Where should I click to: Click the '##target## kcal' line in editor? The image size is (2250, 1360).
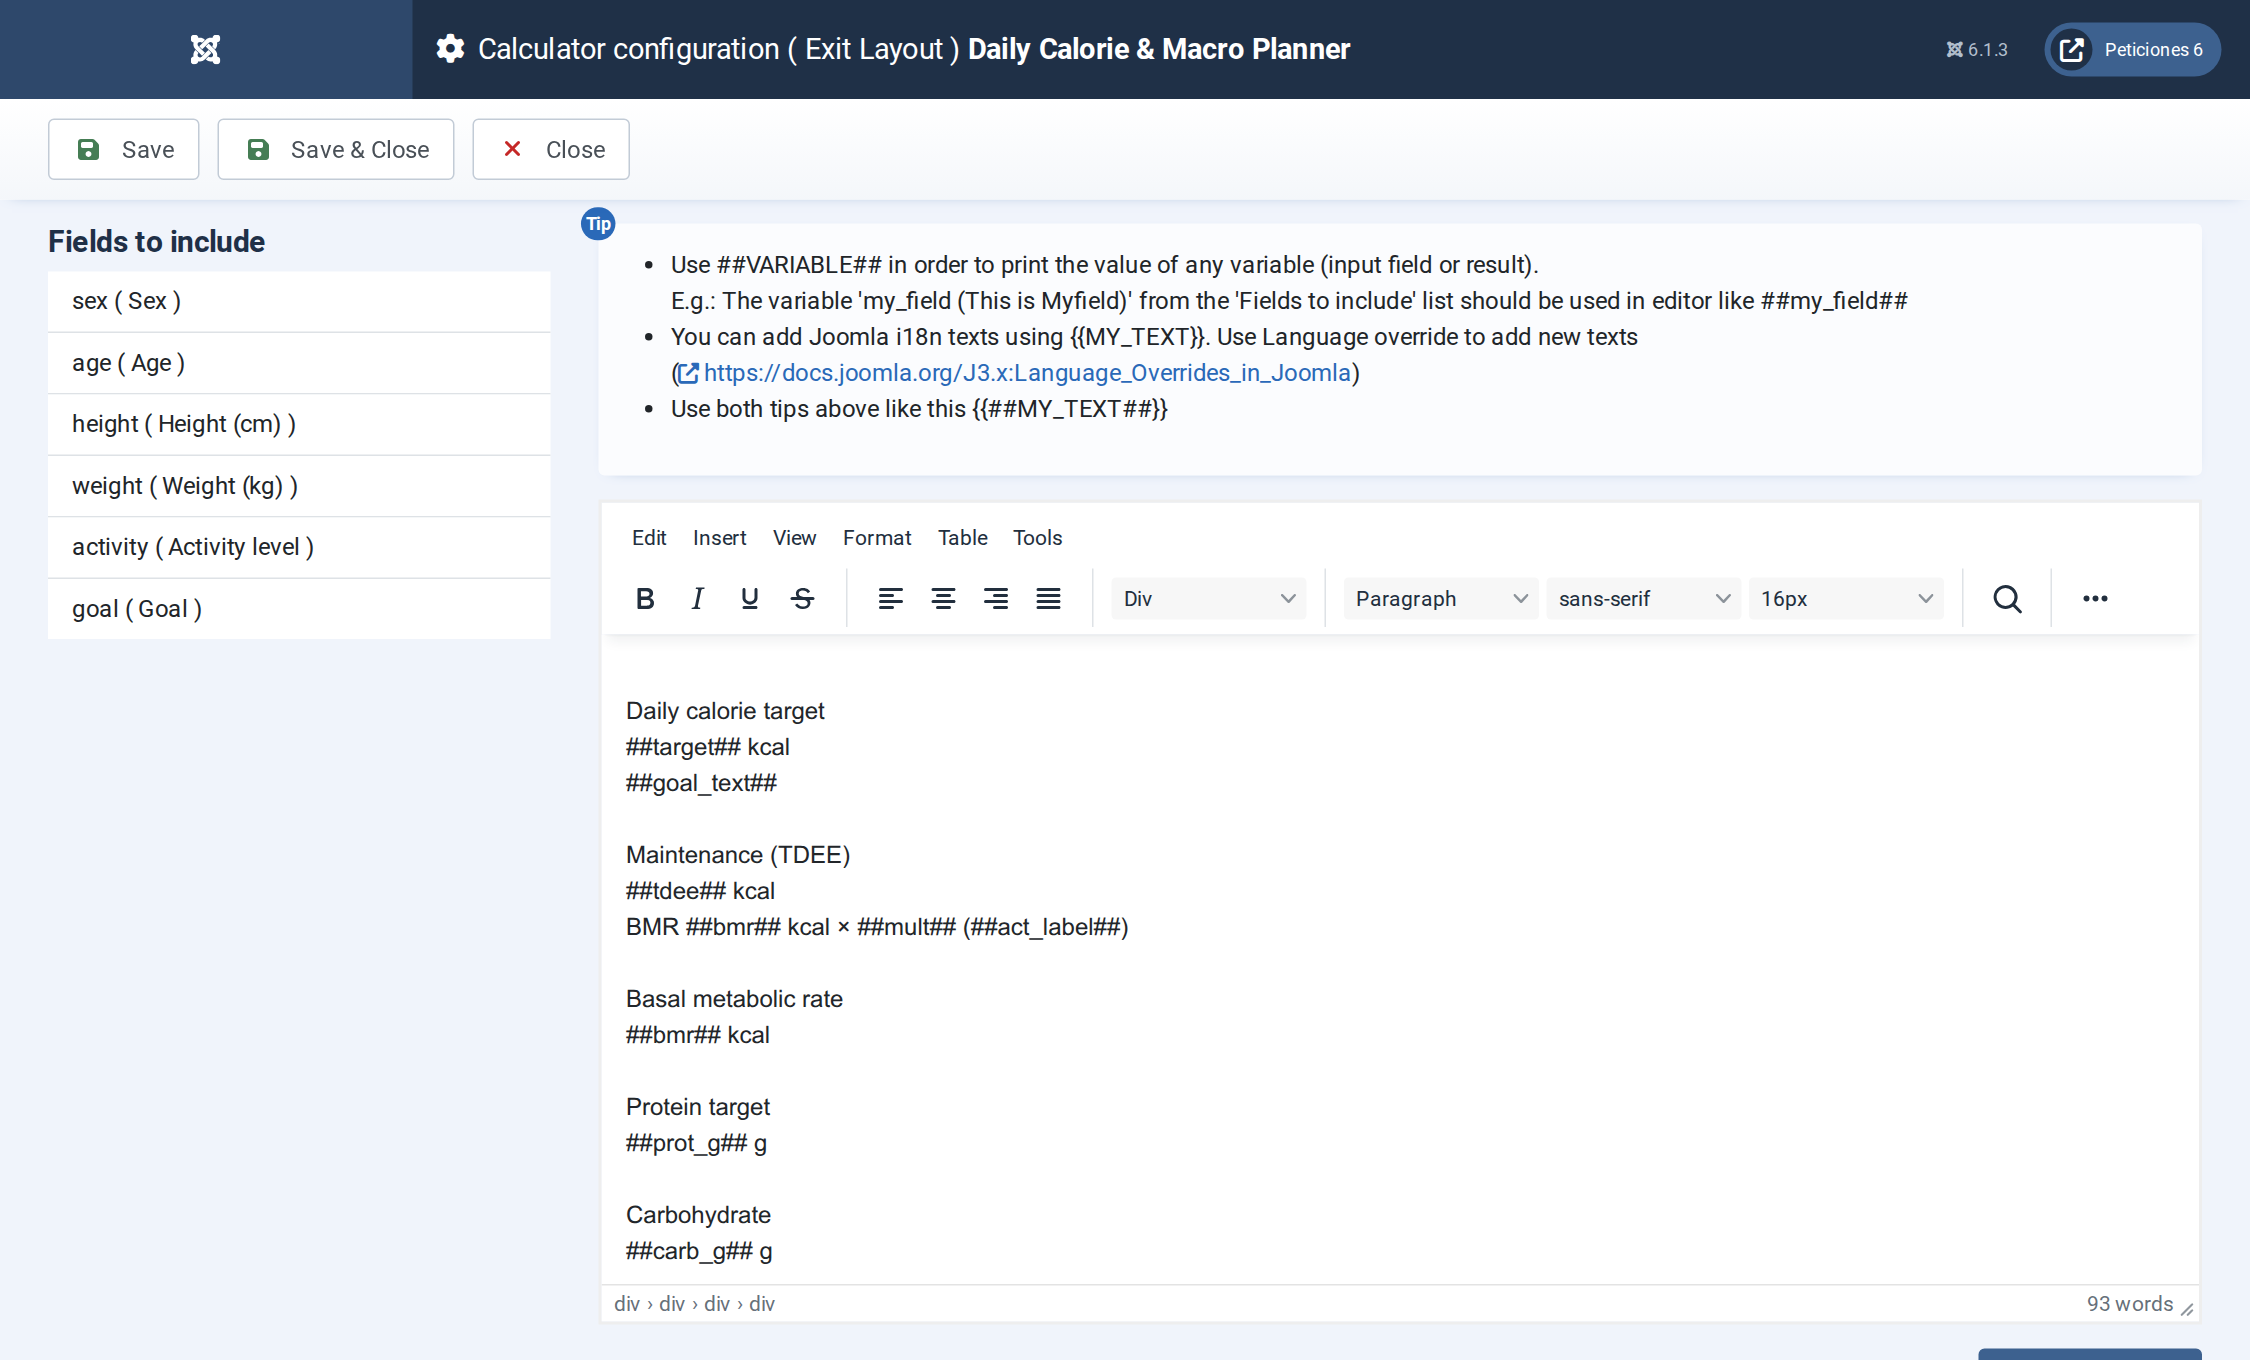point(708,747)
